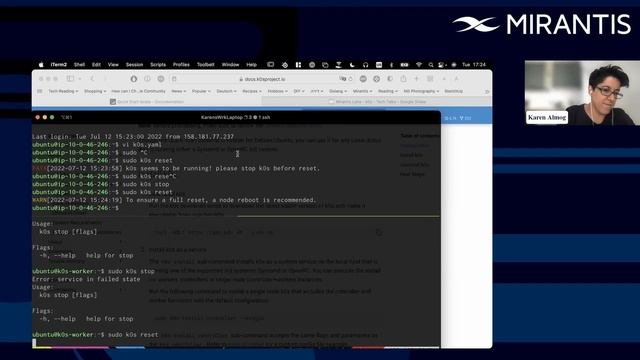
Task: Open the Wi-Fi status menu
Action: [x=419, y=65]
